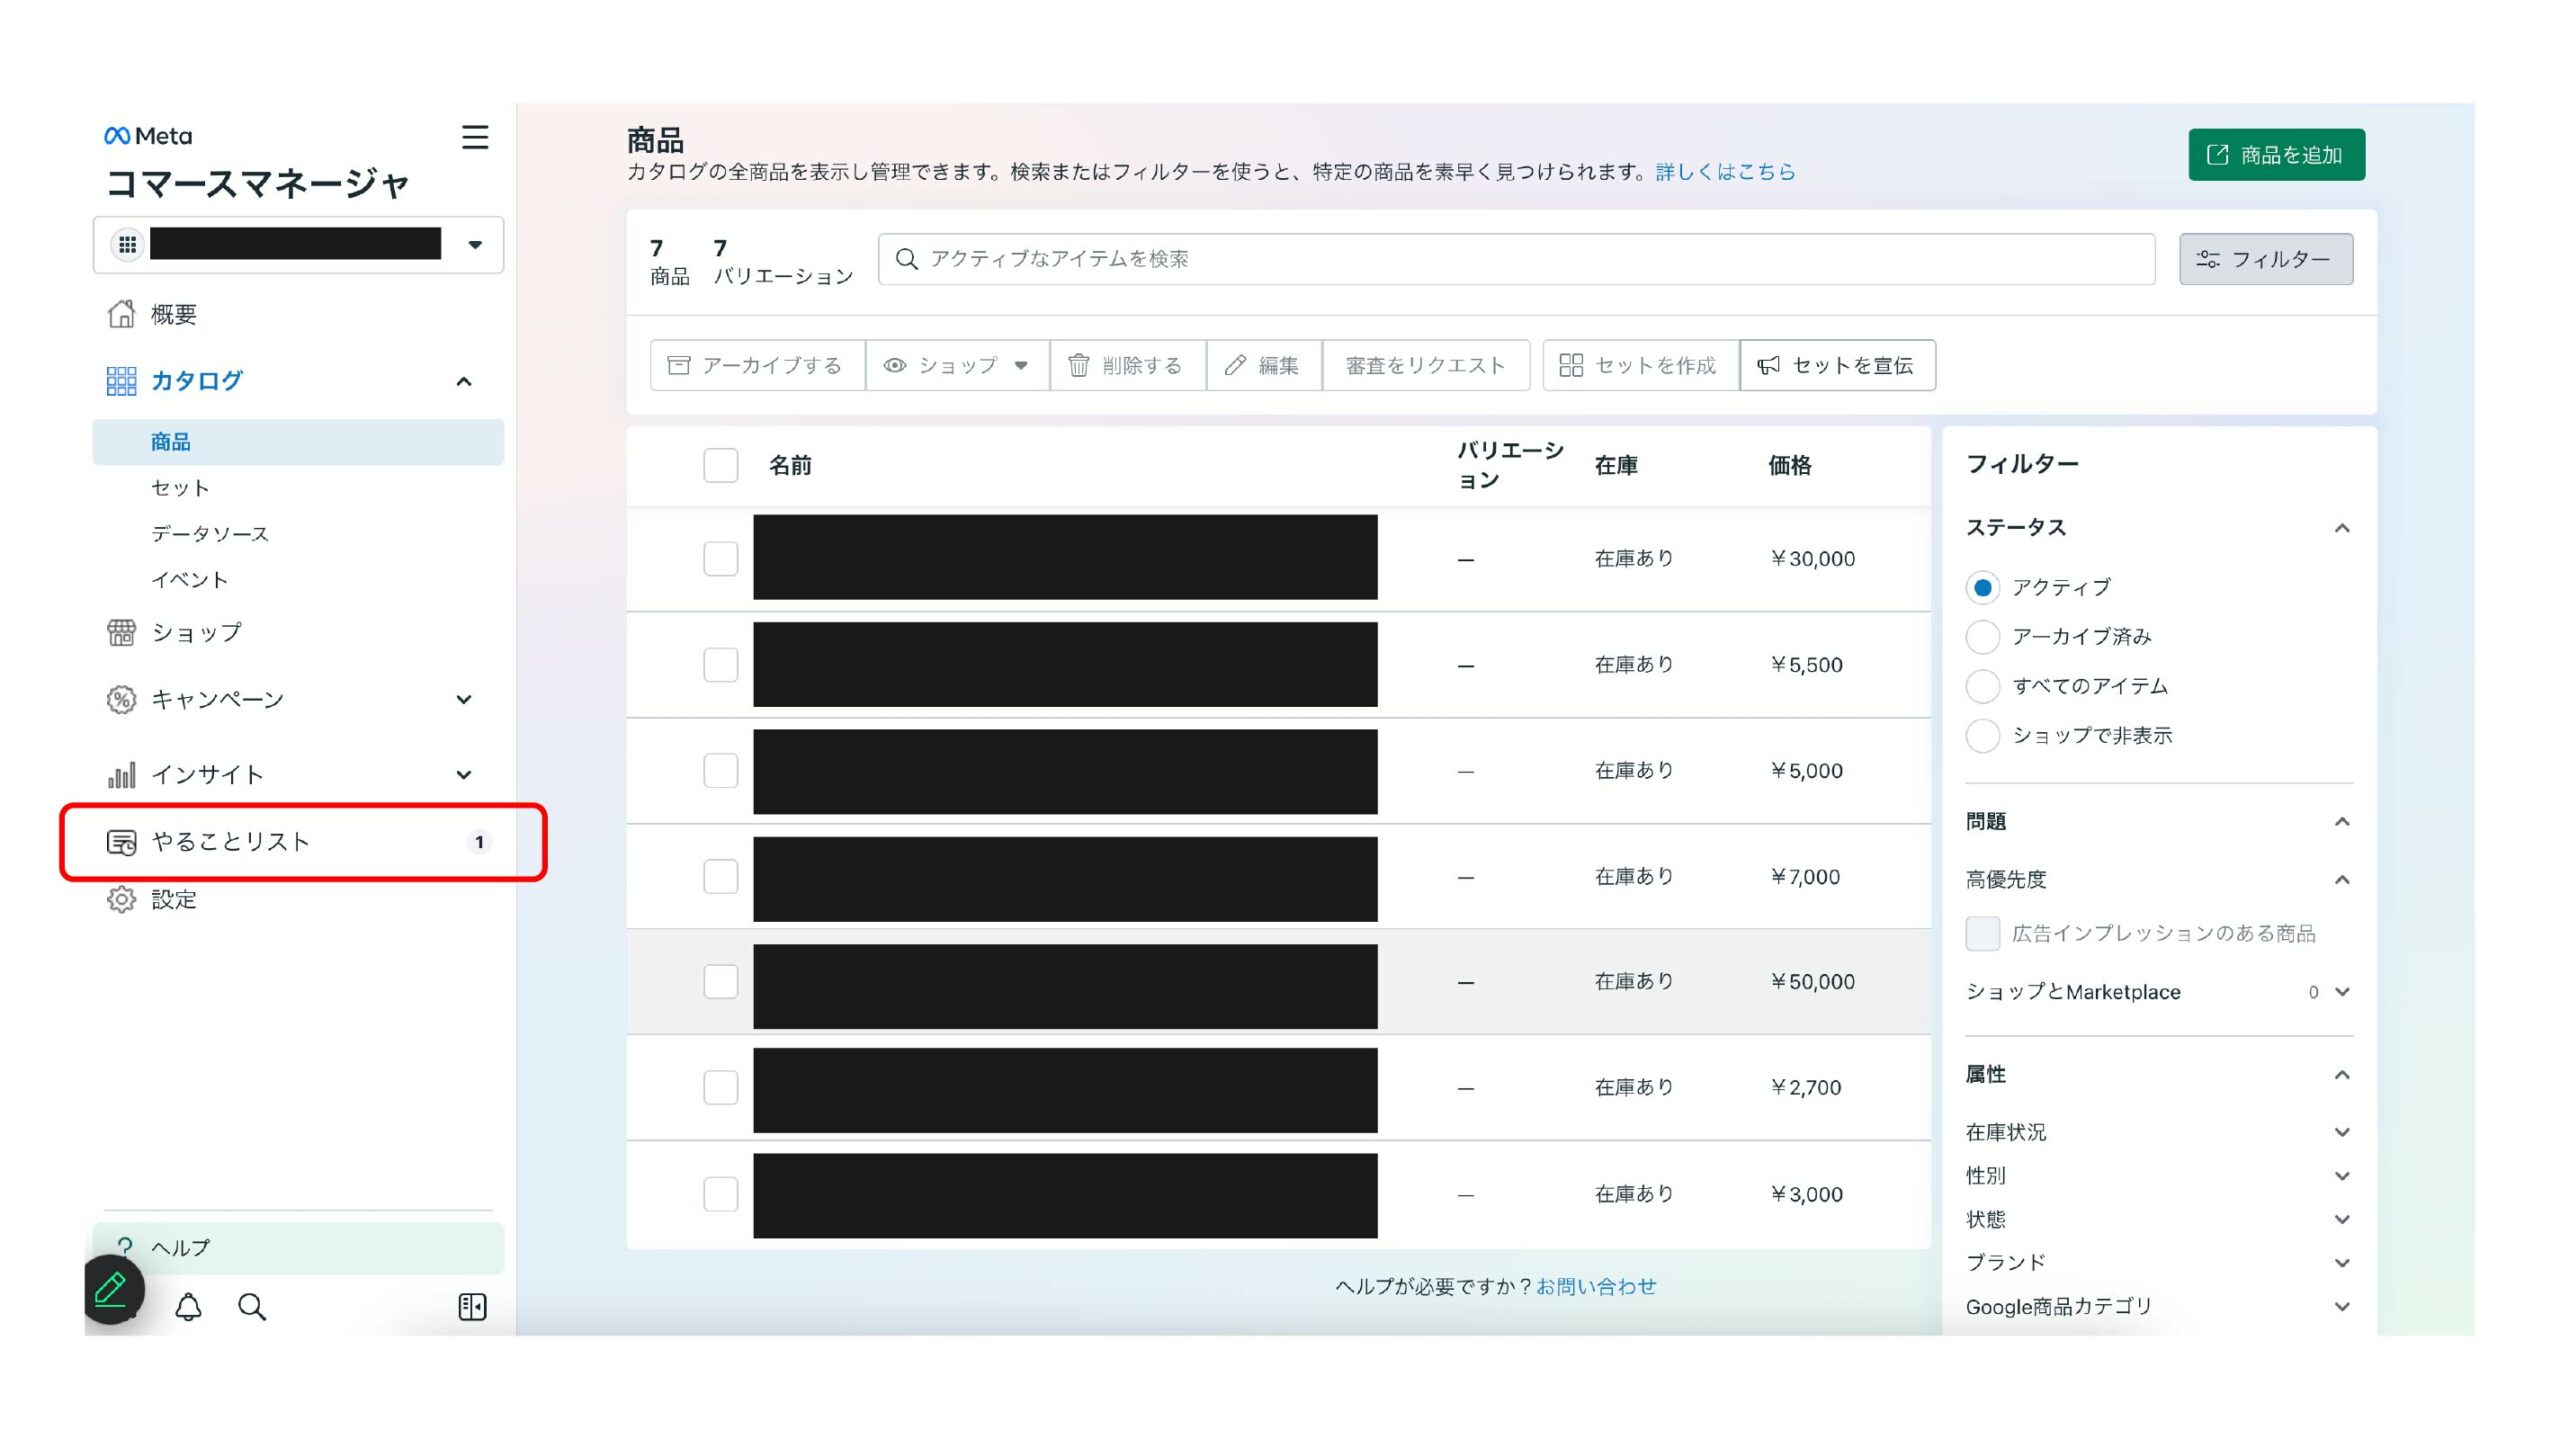Open やることリスト in the sidebar
The image size is (2560, 1439).
click(298, 842)
